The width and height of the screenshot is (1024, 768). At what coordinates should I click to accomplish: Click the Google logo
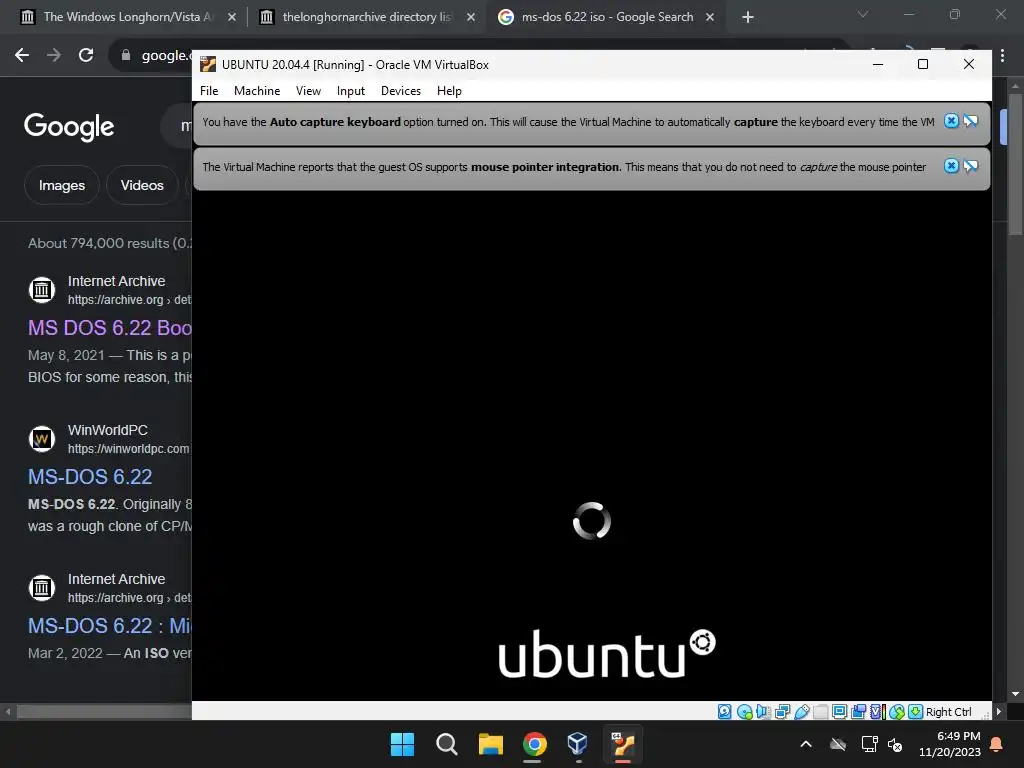tap(69, 127)
